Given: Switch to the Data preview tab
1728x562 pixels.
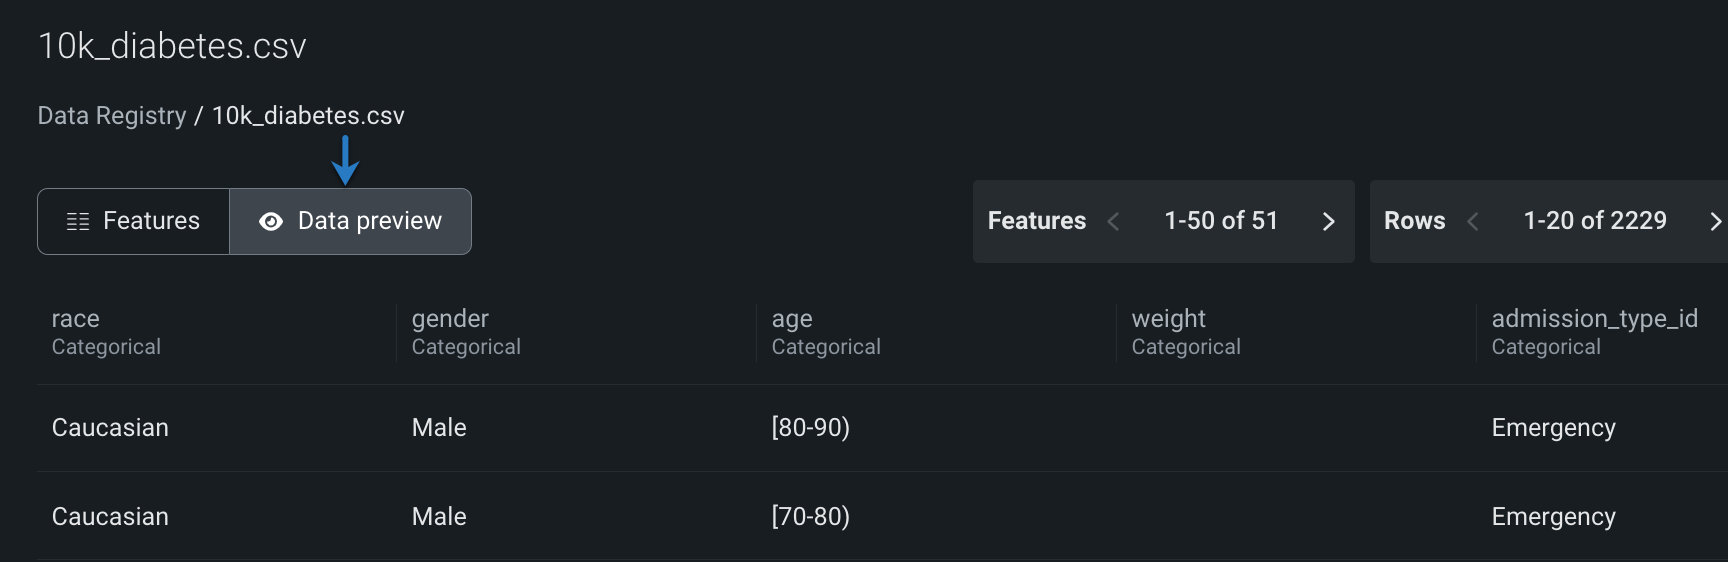Looking at the screenshot, I should [351, 221].
